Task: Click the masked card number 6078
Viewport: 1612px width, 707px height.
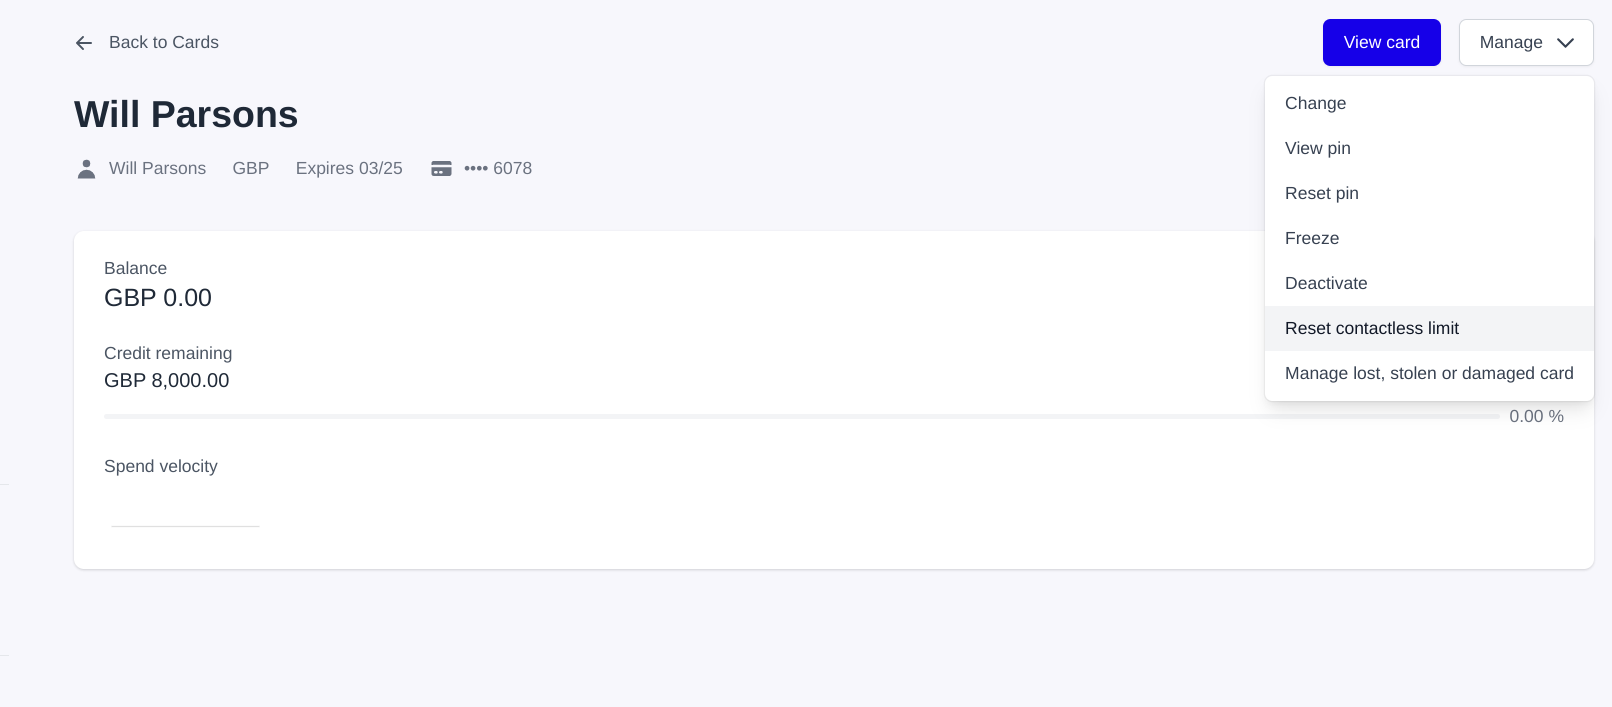Action: point(498,169)
